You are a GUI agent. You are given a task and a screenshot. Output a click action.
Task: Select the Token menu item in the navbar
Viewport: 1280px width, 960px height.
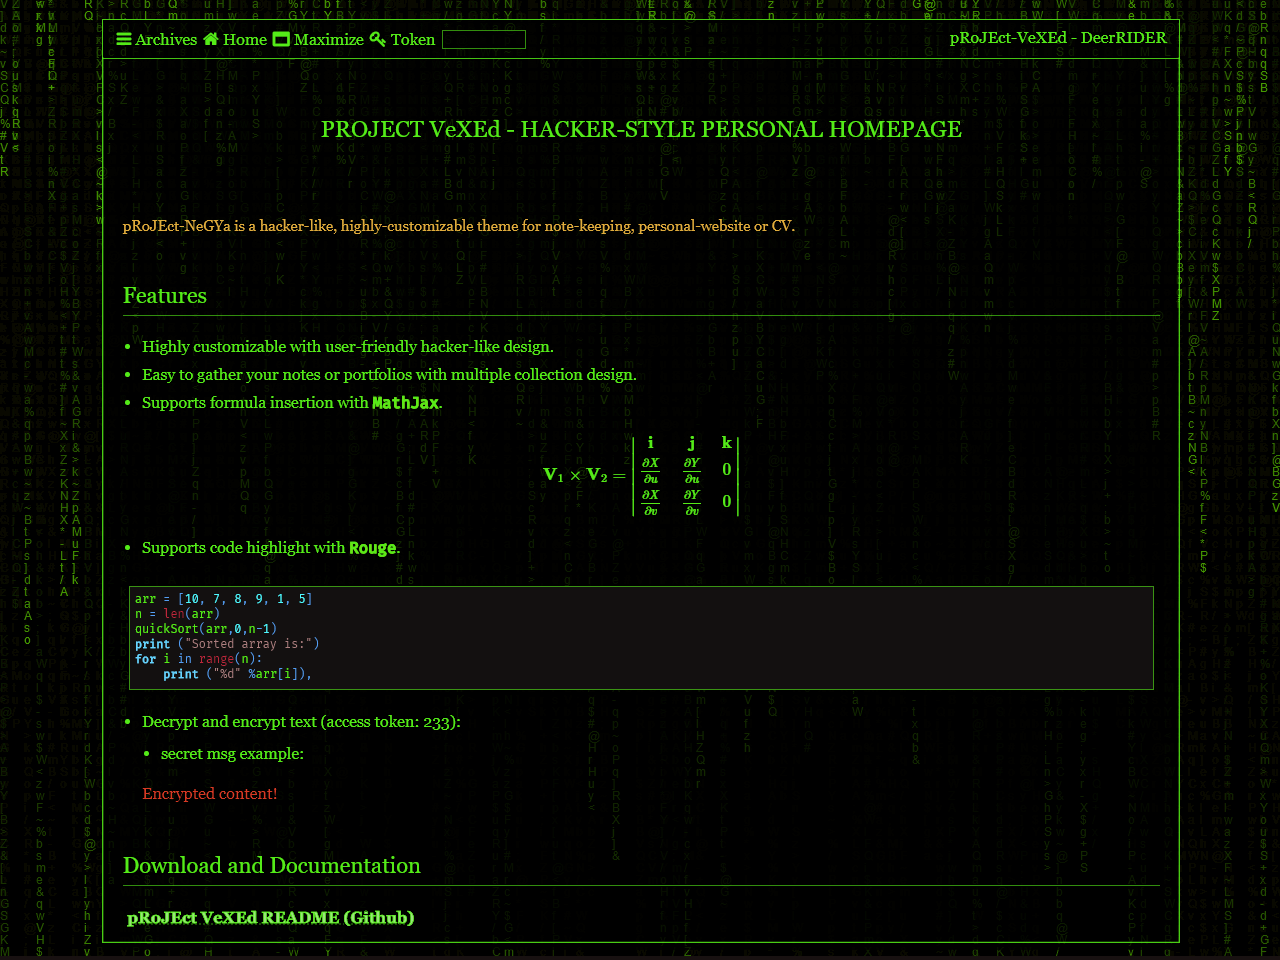pos(414,40)
